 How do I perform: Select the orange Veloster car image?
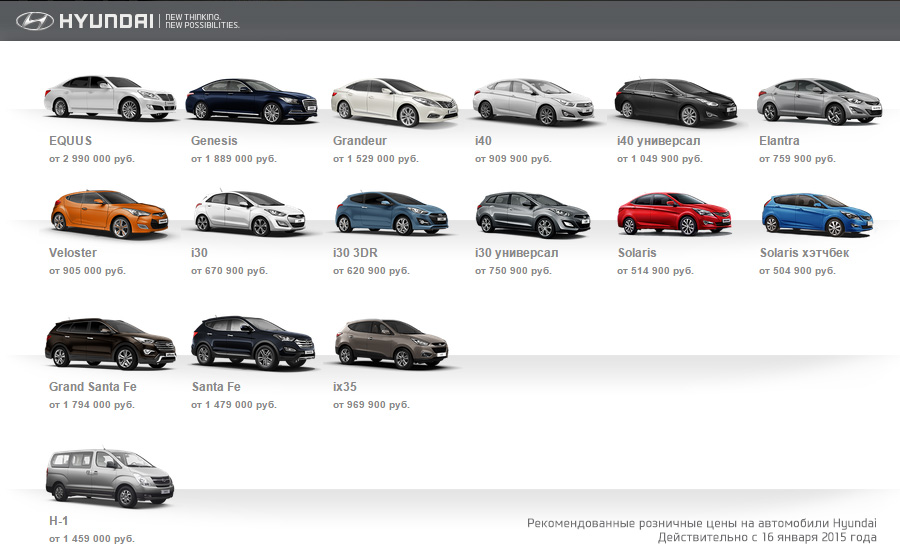click(x=110, y=212)
